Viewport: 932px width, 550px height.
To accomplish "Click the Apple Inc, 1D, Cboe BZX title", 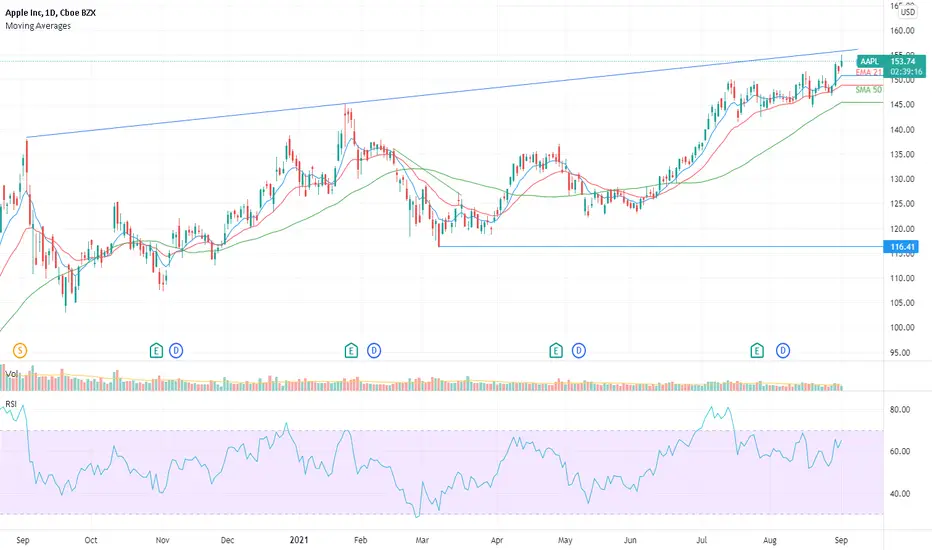I will (51, 12).
